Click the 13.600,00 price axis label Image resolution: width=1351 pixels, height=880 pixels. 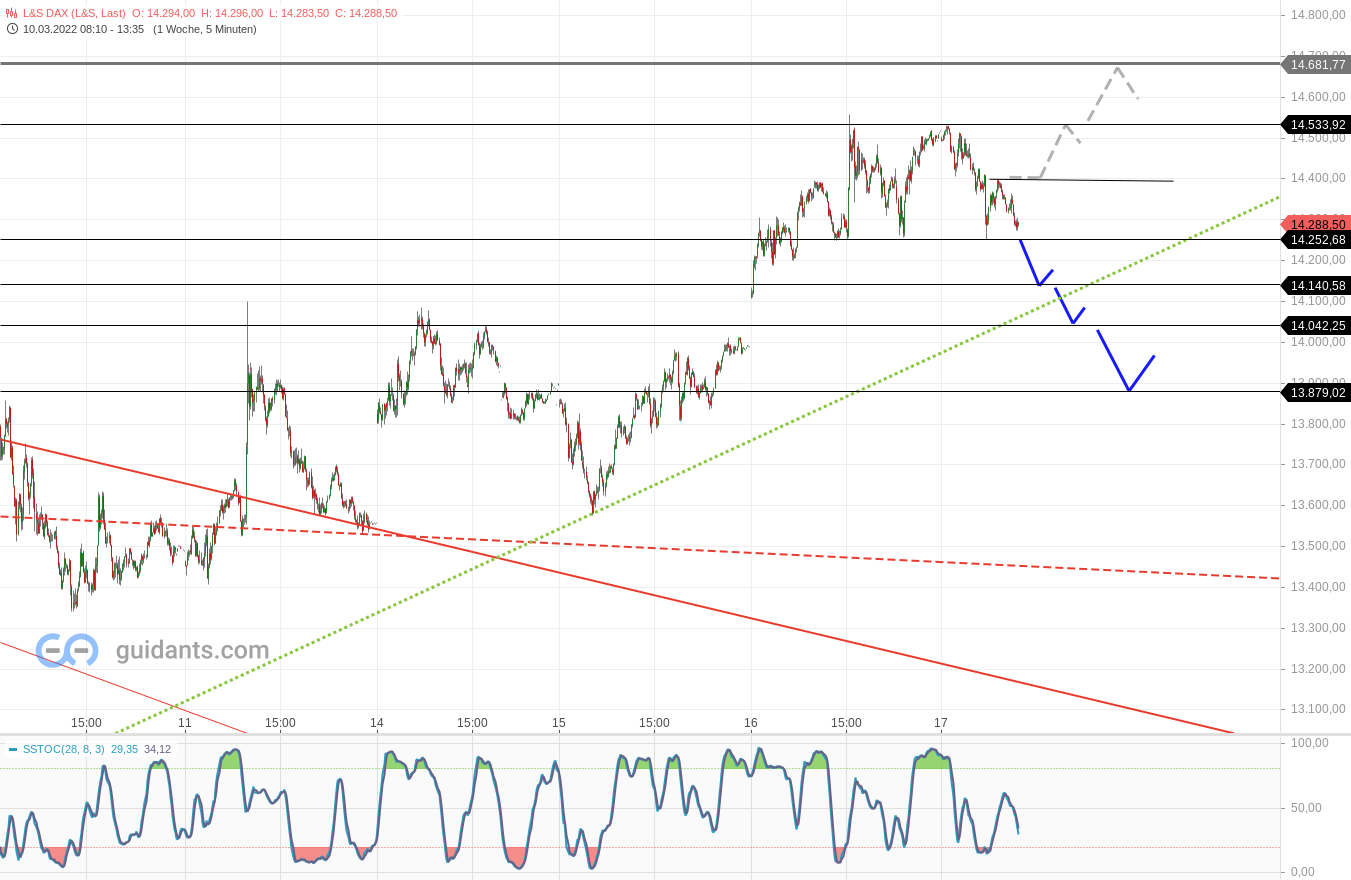[x=1317, y=505]
